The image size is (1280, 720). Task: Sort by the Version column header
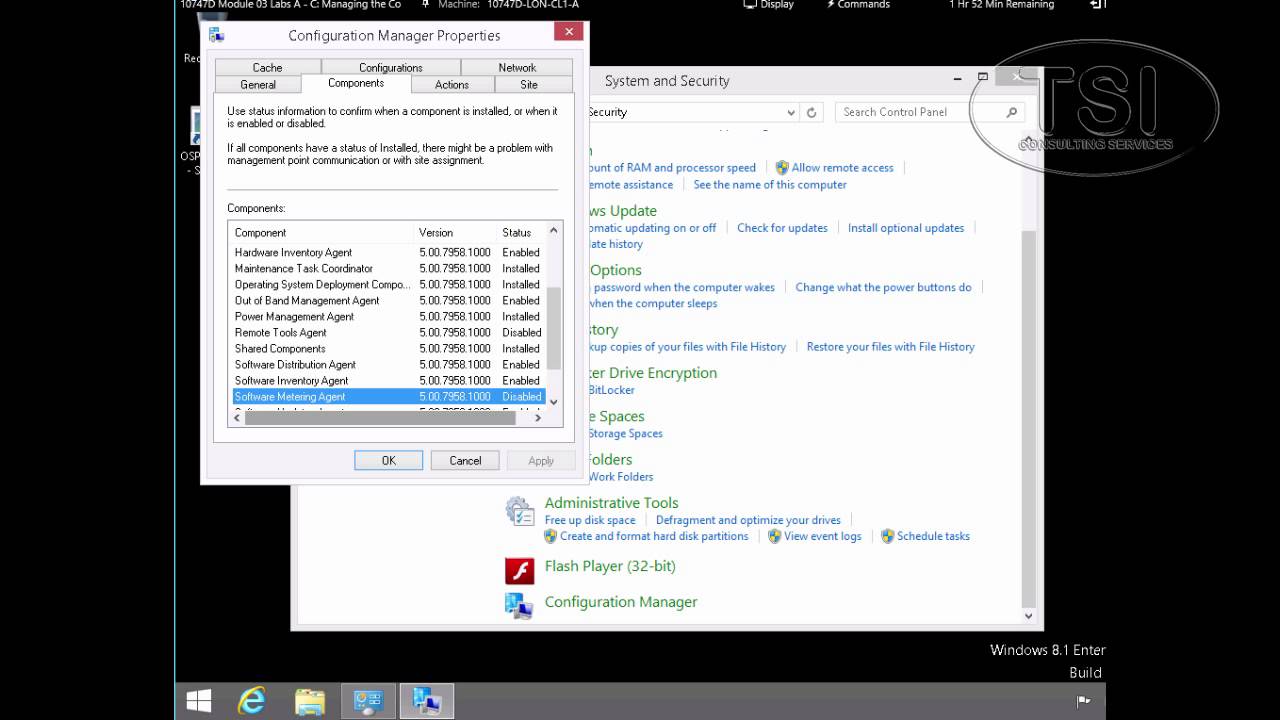point(457,232)
